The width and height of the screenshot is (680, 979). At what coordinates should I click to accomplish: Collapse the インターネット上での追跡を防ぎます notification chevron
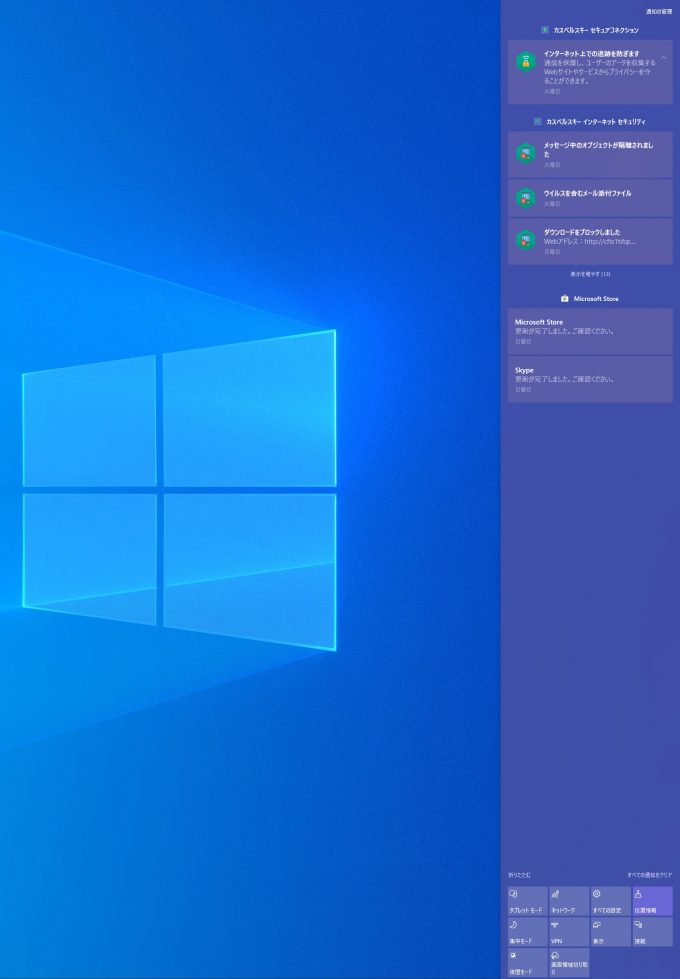coord(663,57)
